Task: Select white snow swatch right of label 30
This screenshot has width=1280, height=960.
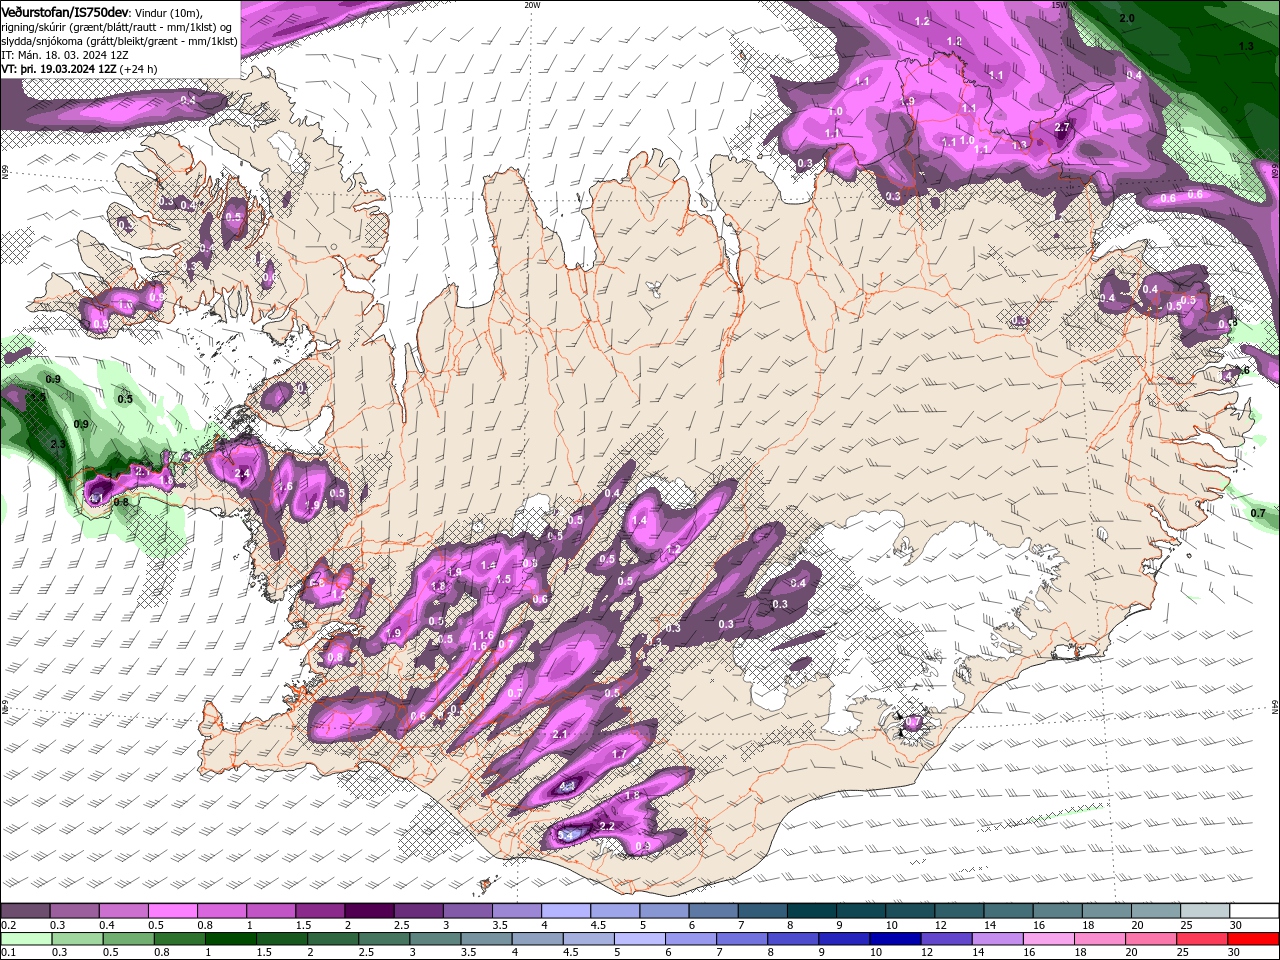Action: coord(1255,910)
